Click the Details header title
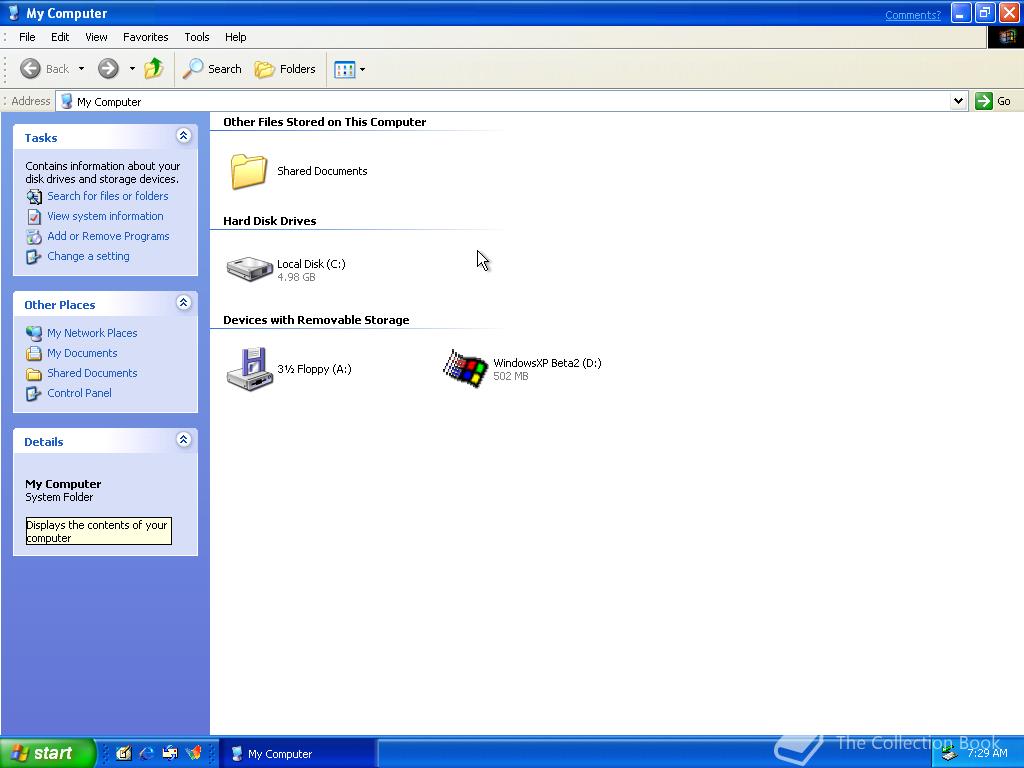 pos(44,442)
